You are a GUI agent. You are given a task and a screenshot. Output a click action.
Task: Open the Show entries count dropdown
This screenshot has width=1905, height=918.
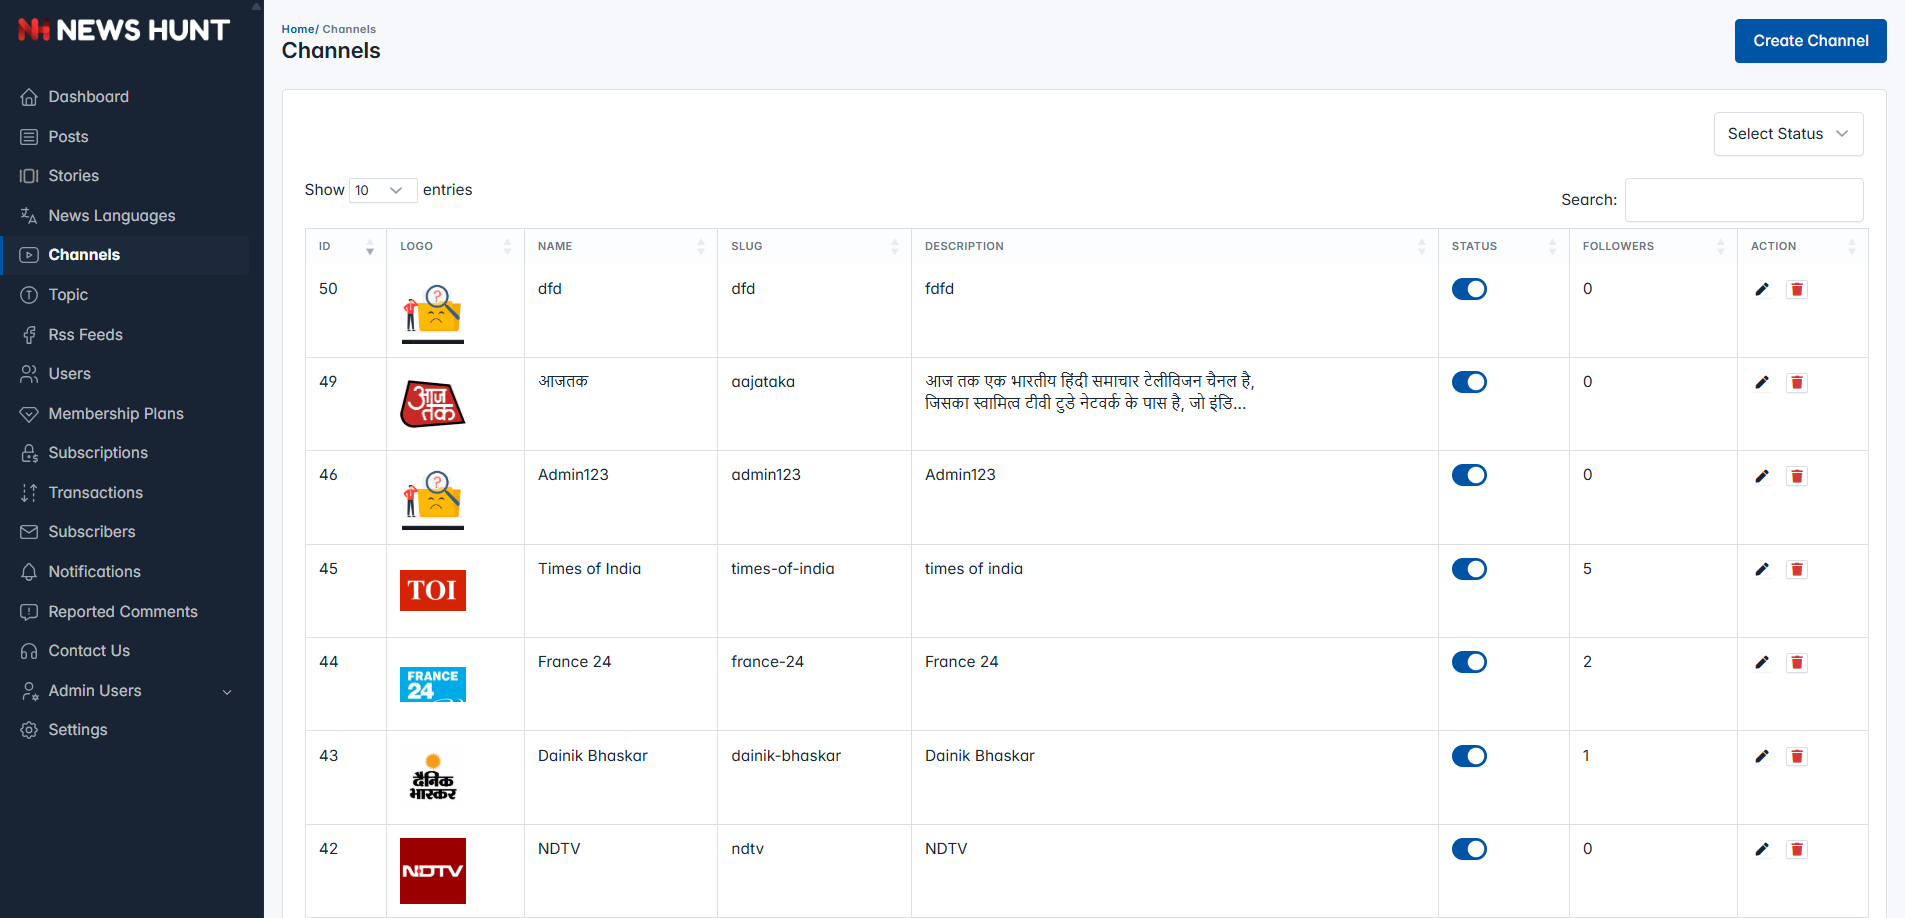point(383,190)
